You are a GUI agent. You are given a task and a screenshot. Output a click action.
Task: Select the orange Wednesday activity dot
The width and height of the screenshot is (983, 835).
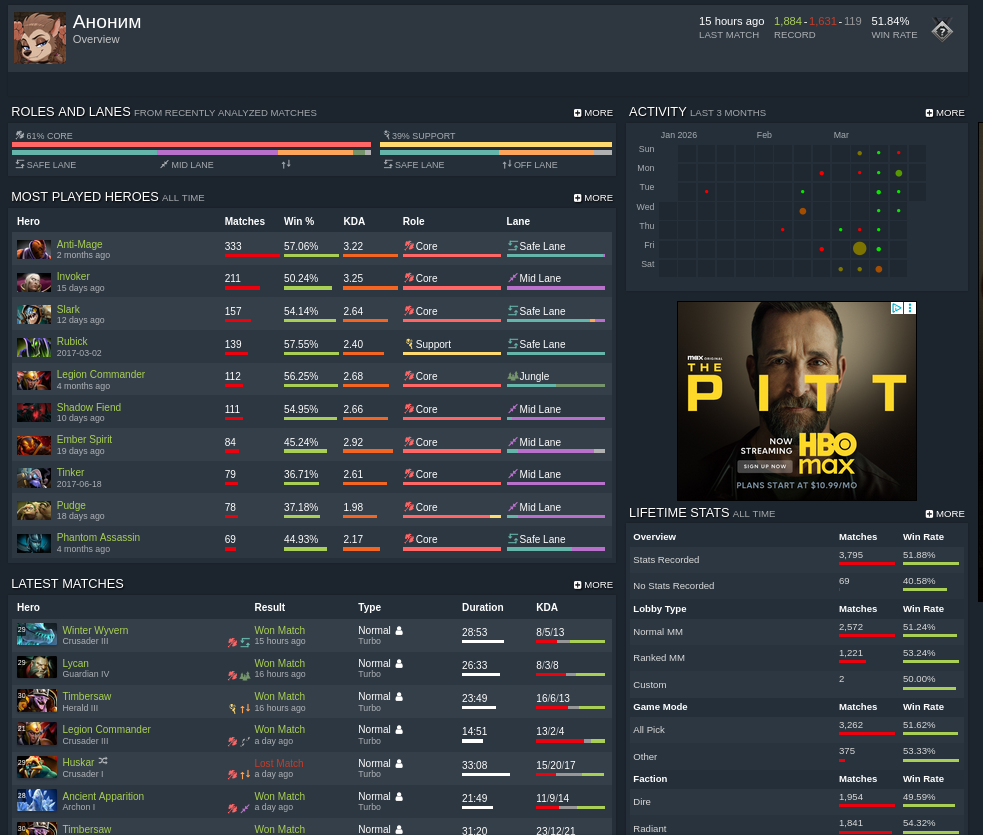802,211
